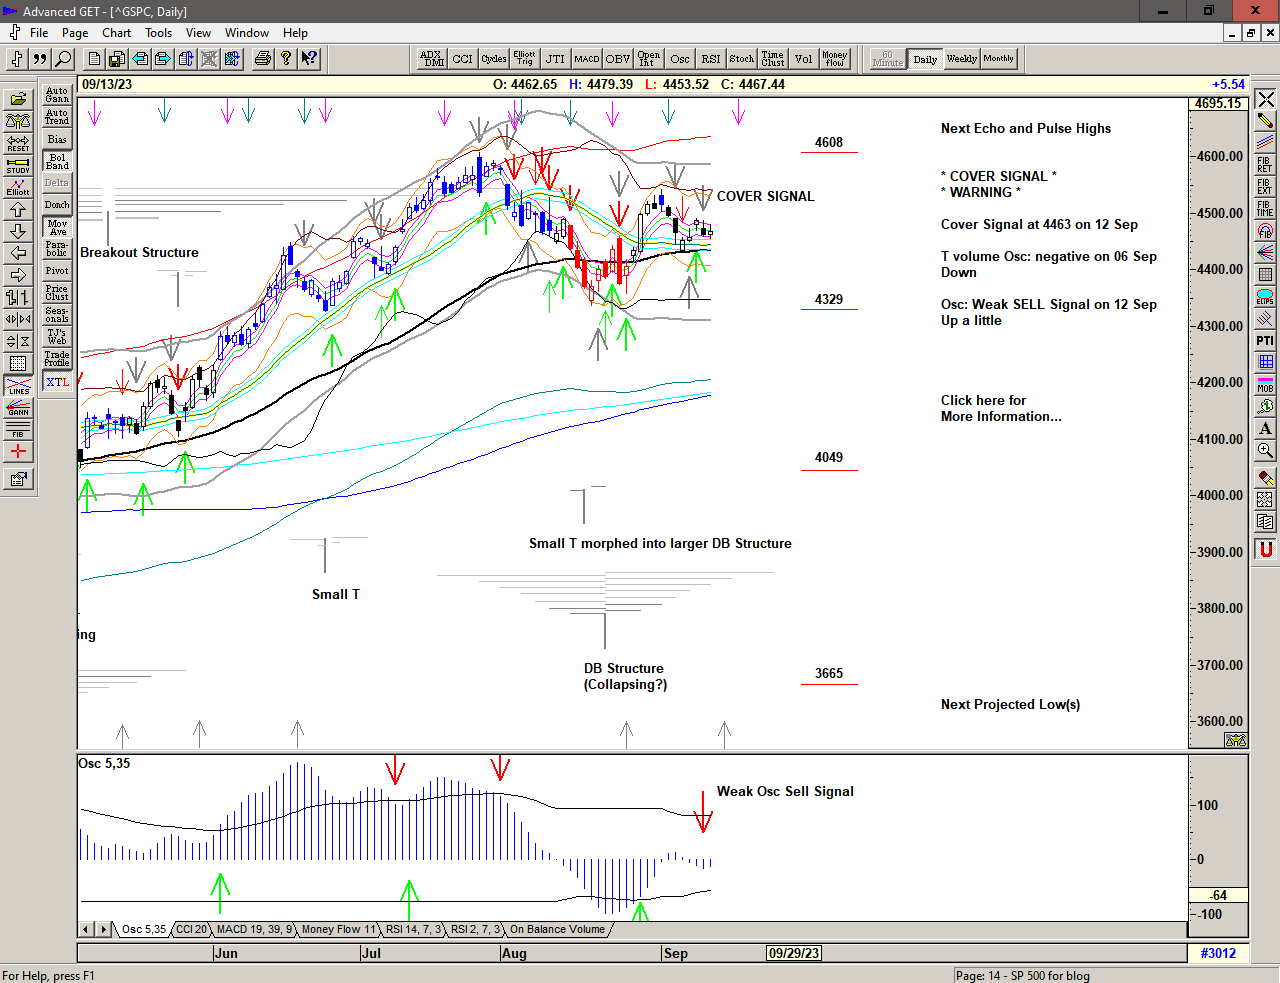Toggle the Mov Ave study button
This screenshot has width=1280, height=983.
pyautogui.click(x=57, y=227)
